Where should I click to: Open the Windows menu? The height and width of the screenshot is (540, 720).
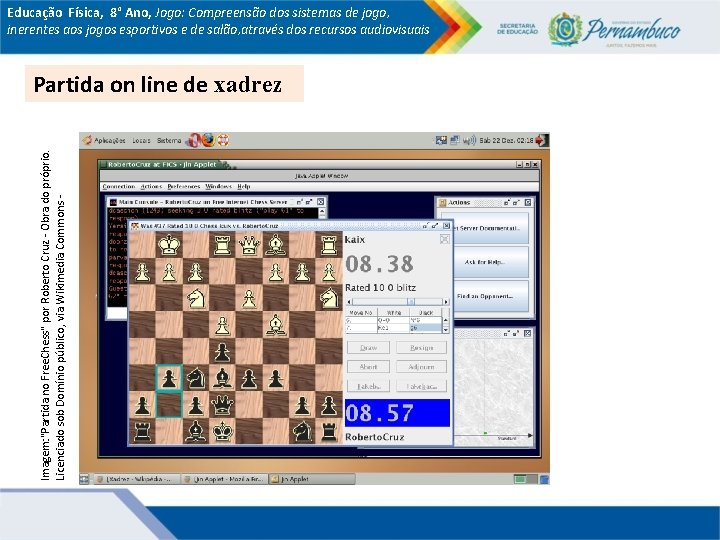pos(219,186)
